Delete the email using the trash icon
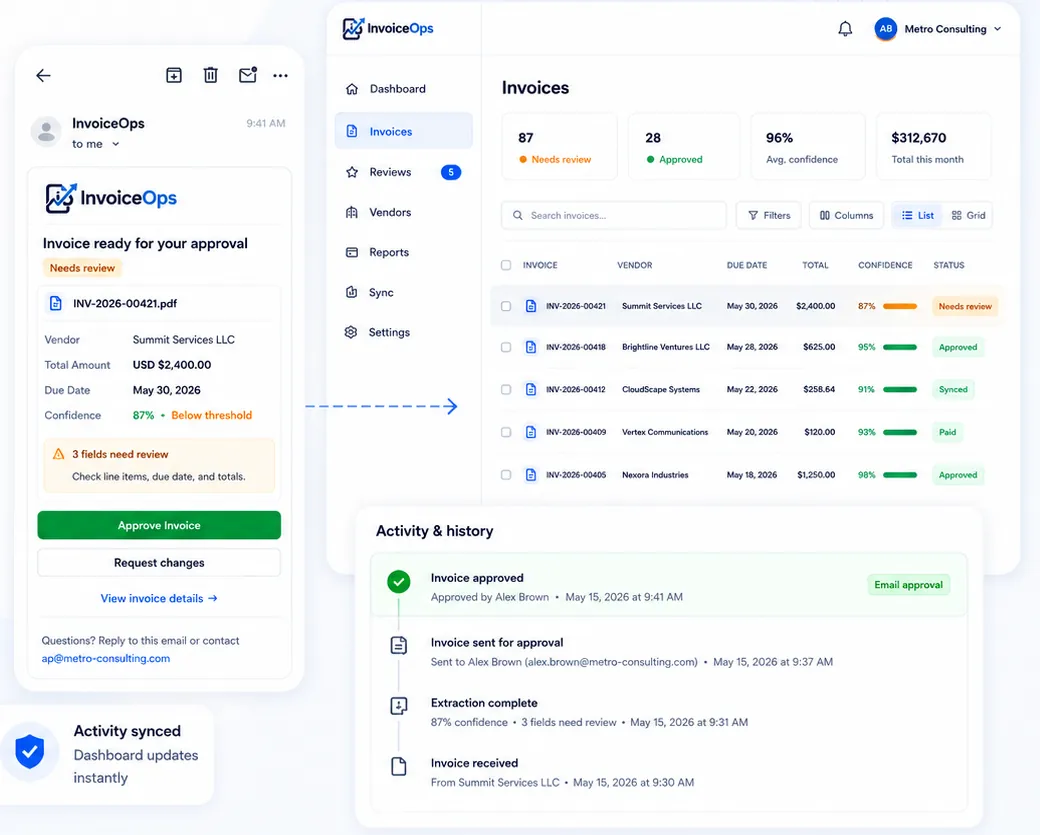The height and width of the screenshot is (835, 1040). (210, 75)
